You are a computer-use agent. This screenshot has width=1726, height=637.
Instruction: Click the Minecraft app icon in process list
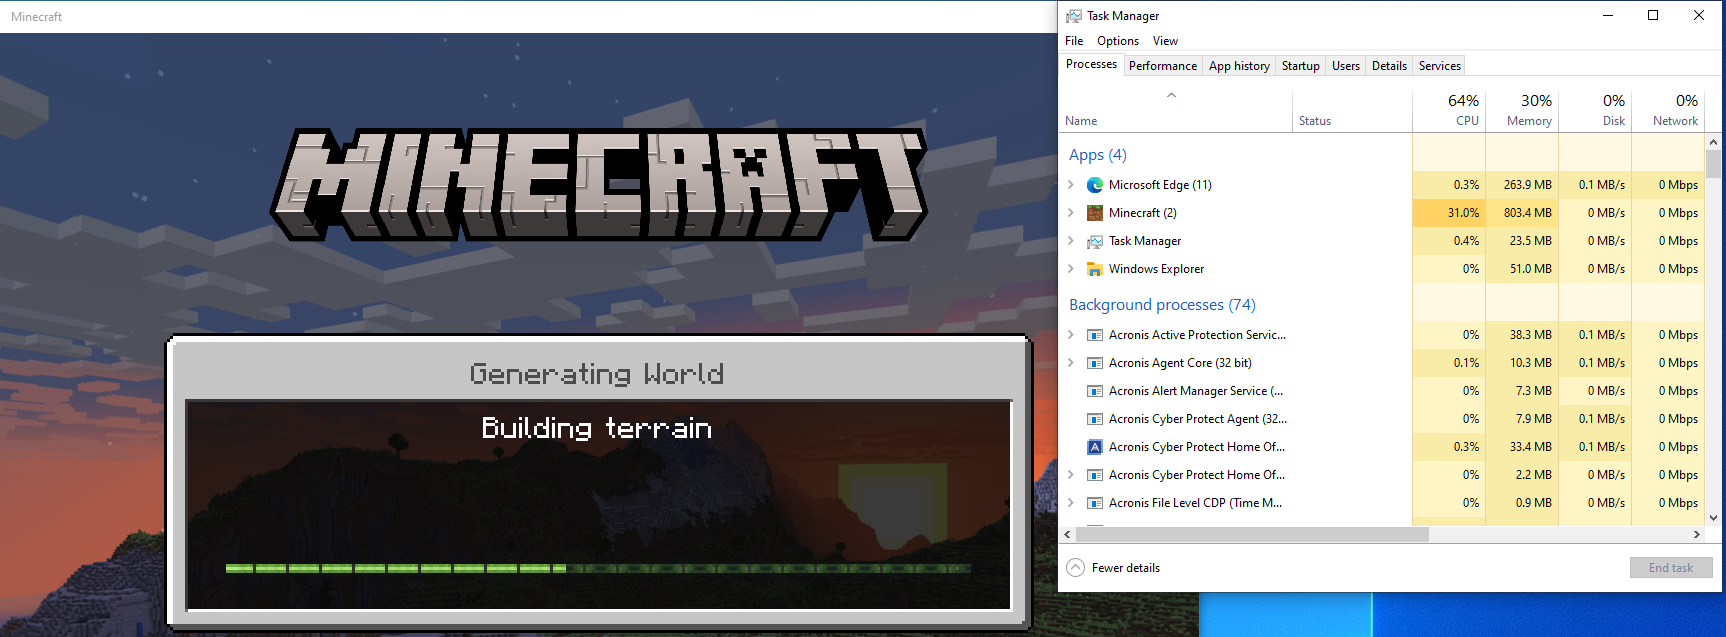point(1095,213)
